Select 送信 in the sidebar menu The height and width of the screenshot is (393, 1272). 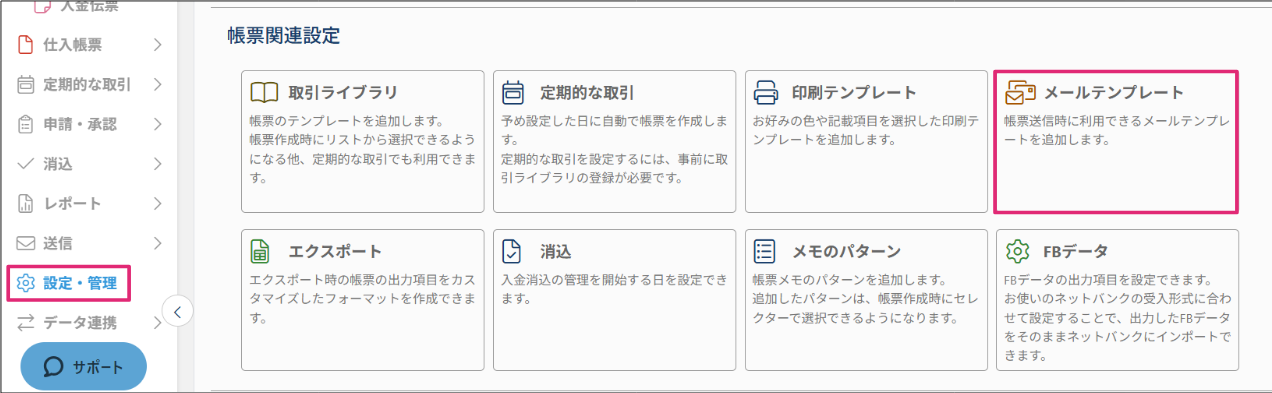[x=57, y=243]
